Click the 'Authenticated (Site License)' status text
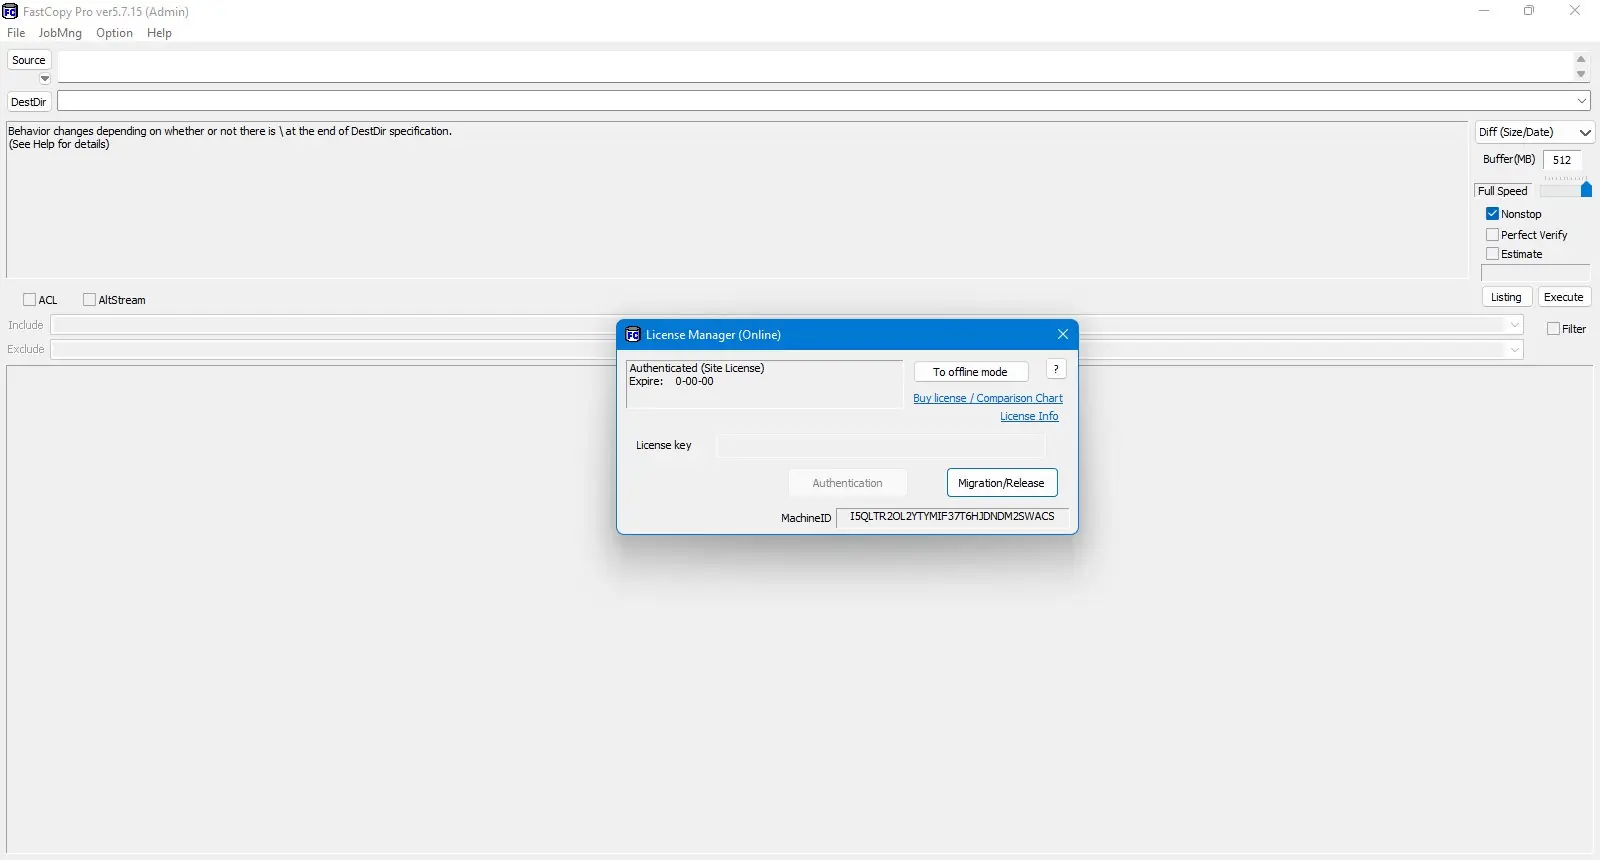Viewport: 1600px width, 860px height. coord(697,368)
